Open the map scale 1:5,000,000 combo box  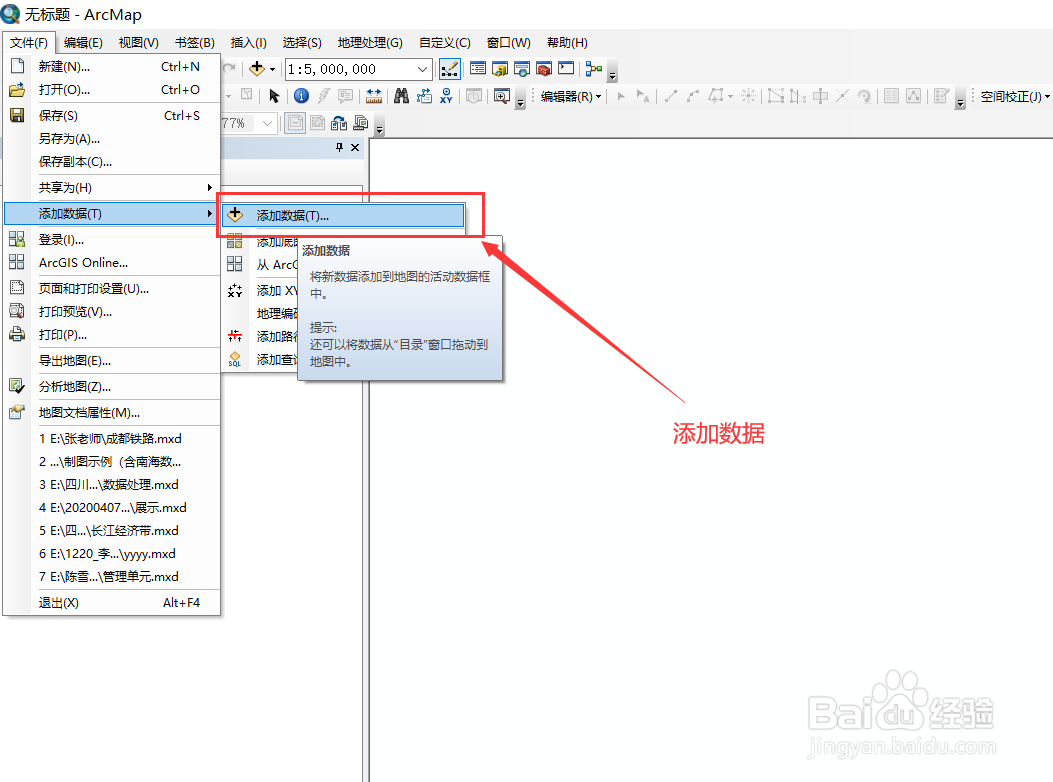[x=358, y=69]
